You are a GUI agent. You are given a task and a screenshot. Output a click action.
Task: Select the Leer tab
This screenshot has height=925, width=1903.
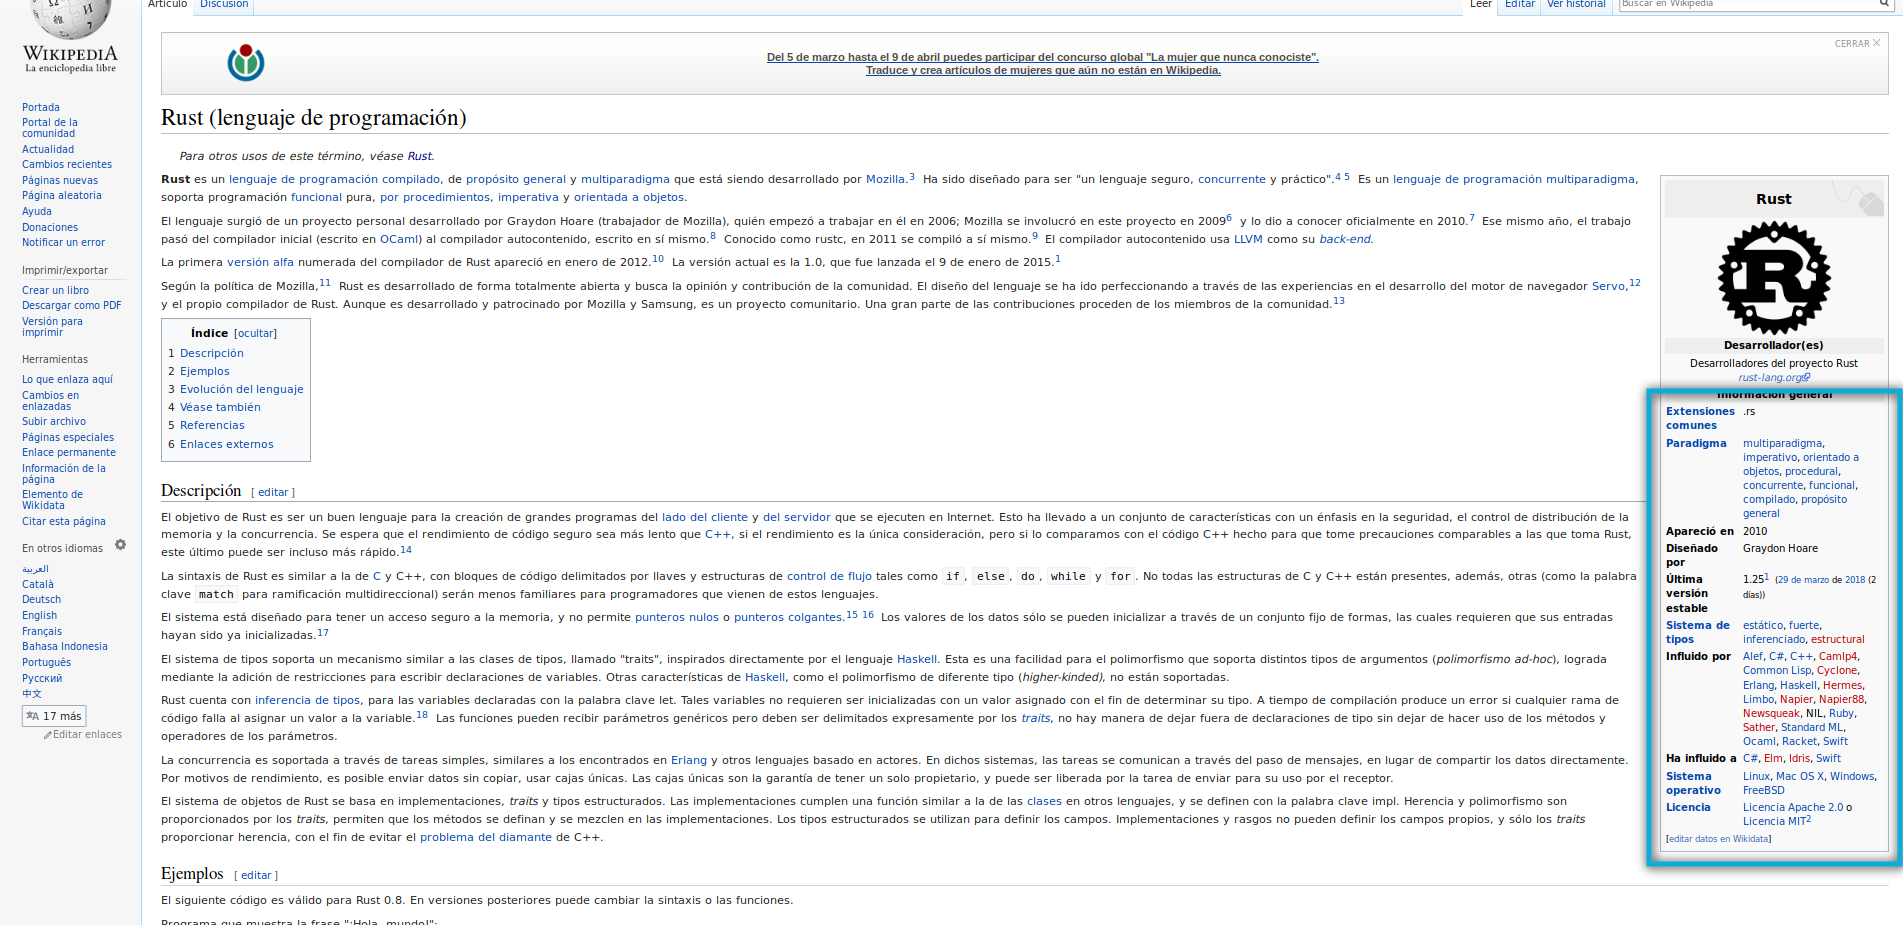click(1481, 5)
